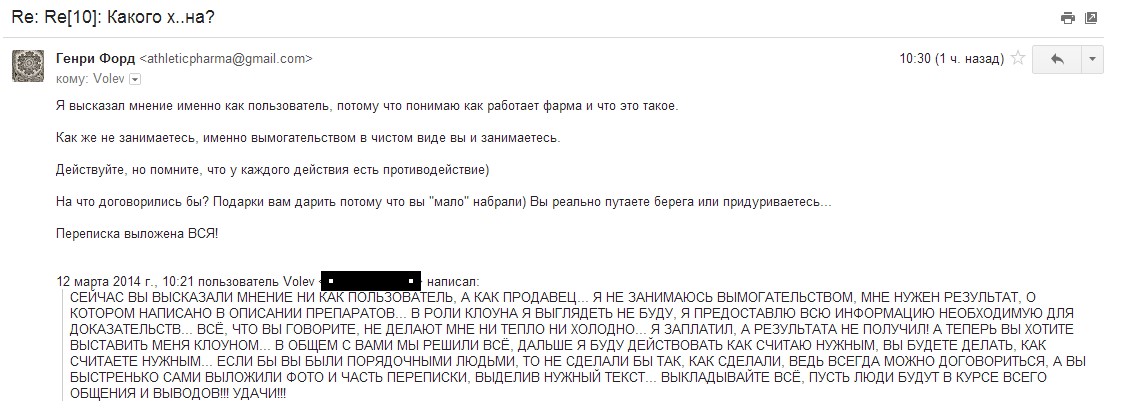Click the line 'Переписка выложена ВСЯ!'
This screenshot has width=1127, height=411.
tap(136, 233)
